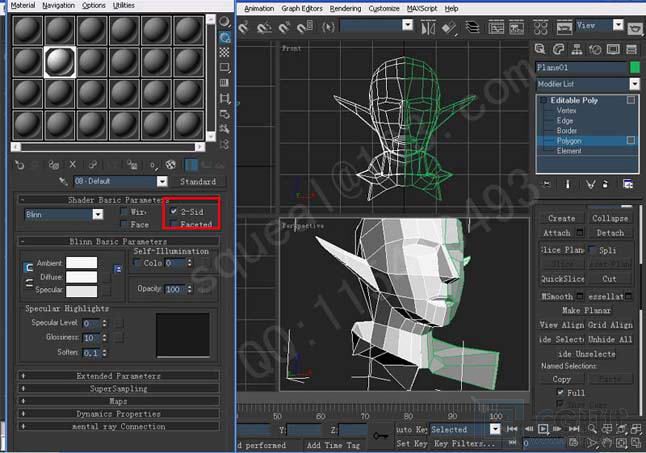
Task: Open the MAXScript menu
Action: pos(422,8)
